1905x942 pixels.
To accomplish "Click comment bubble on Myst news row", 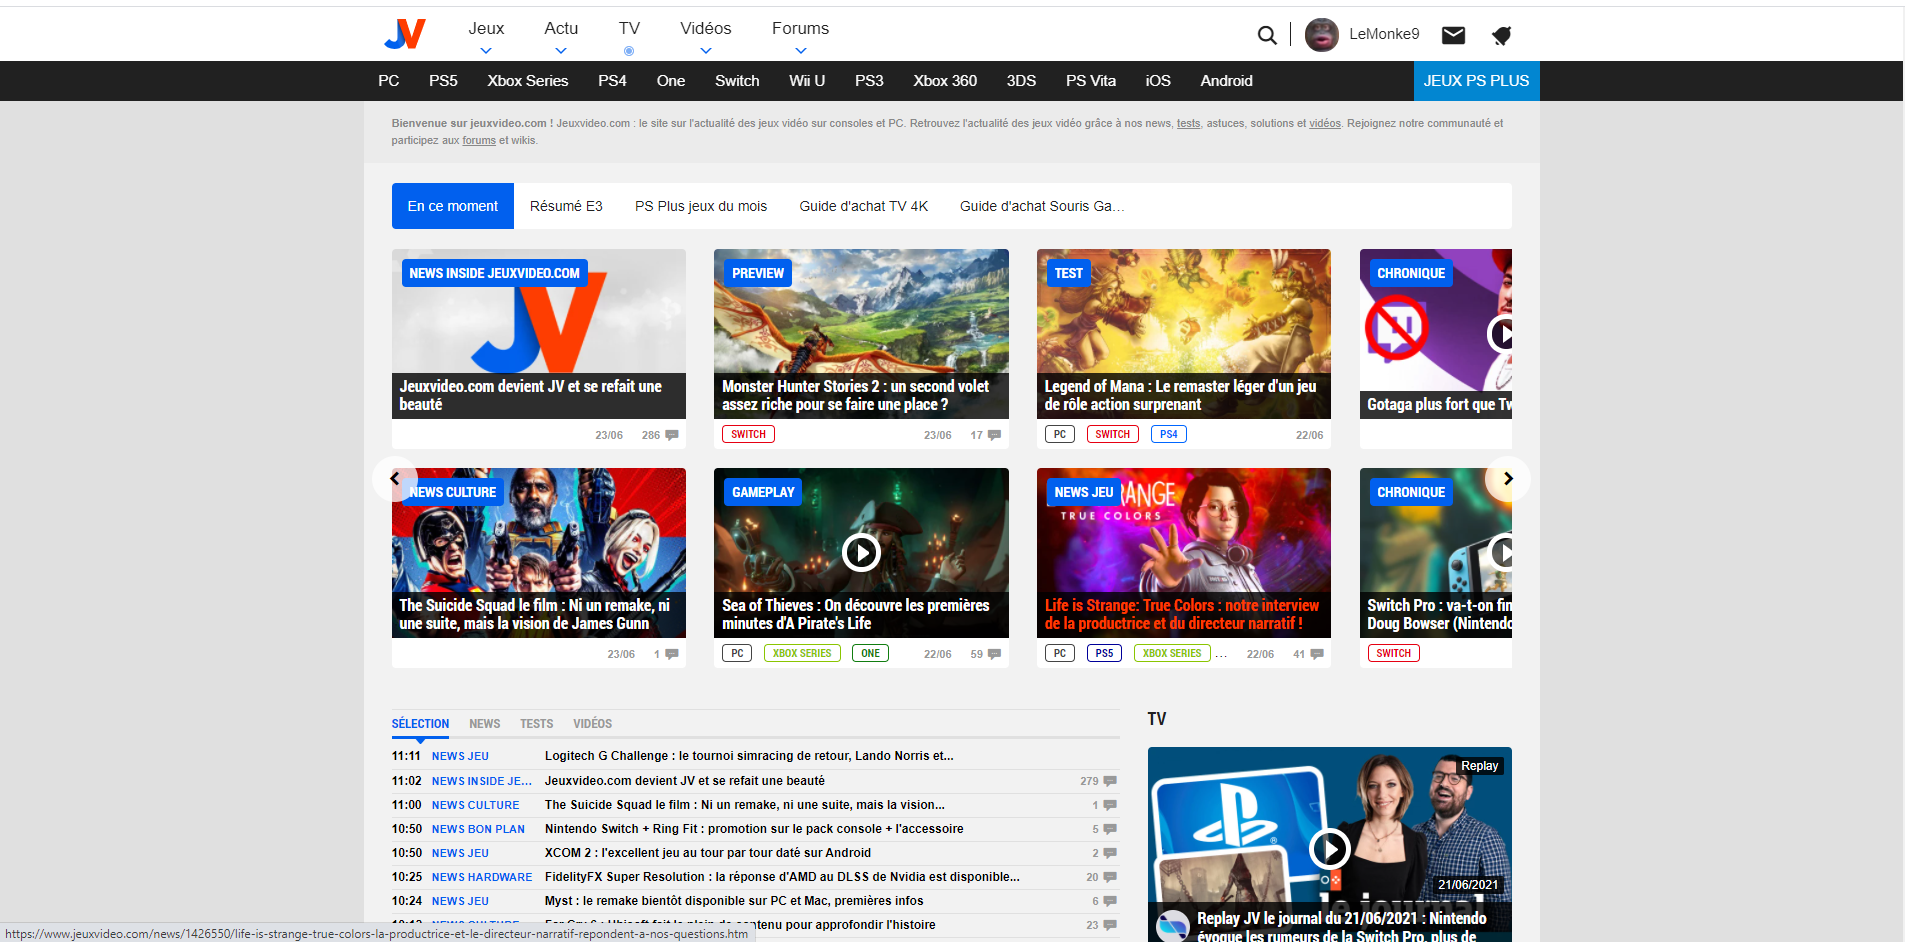I will 1110,901.
